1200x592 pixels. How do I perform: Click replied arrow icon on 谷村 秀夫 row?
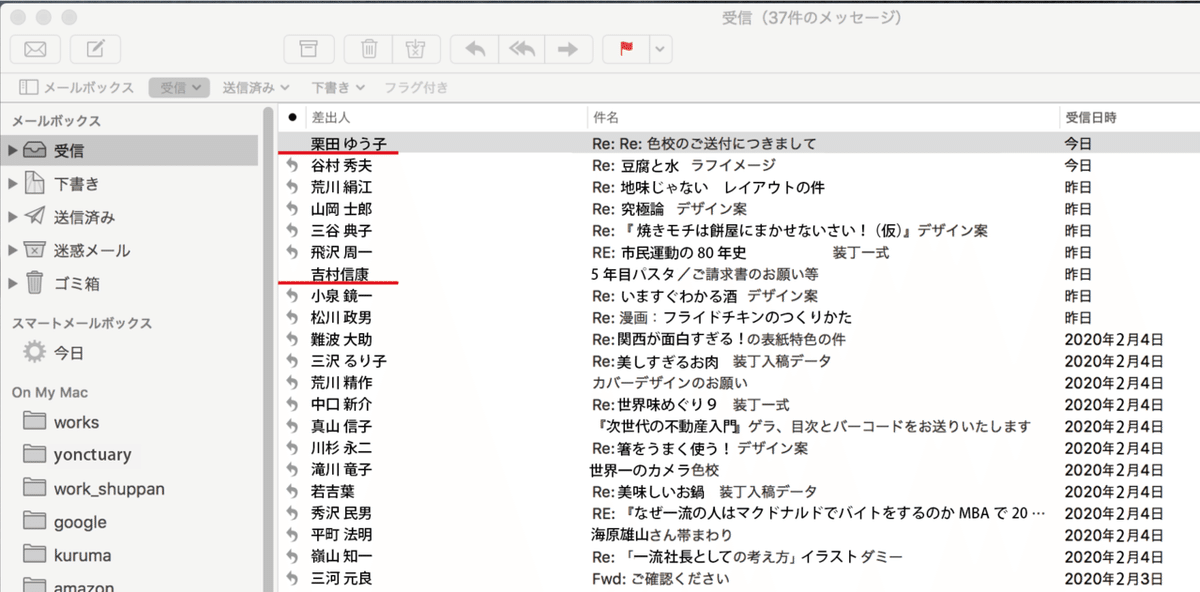click(x=291, y=165)
